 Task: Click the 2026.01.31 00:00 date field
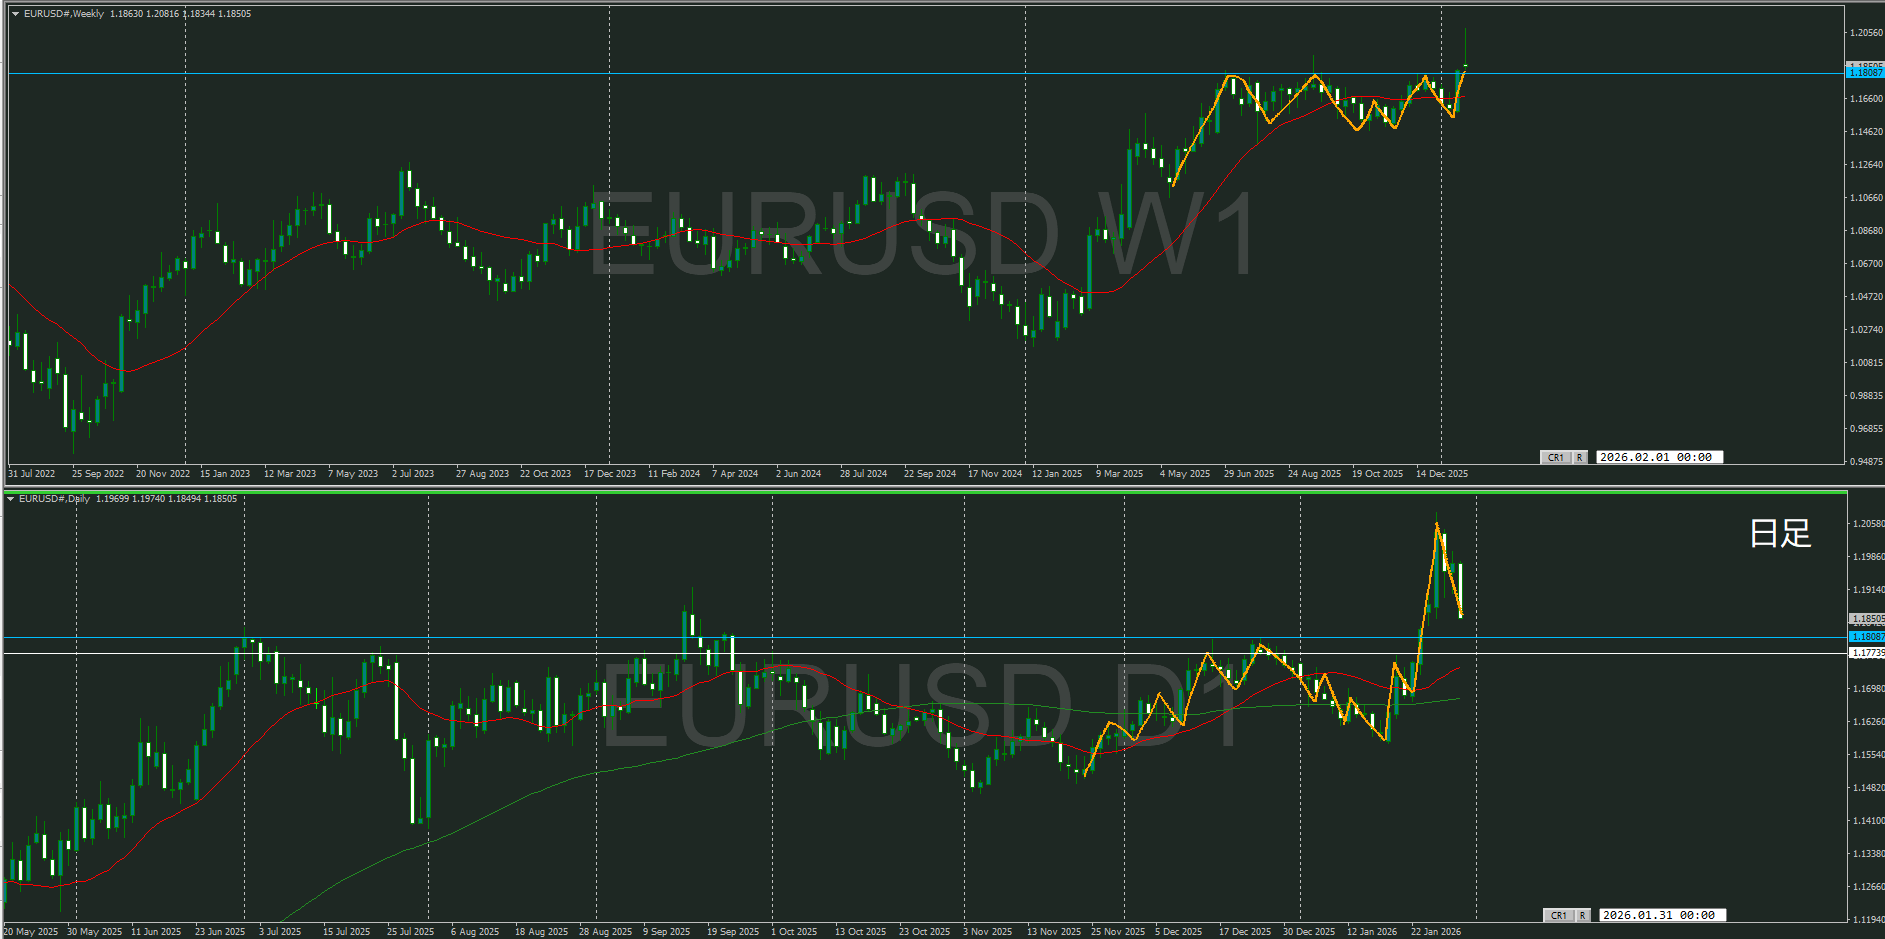pyautogui.click(x=1660, y=915)
